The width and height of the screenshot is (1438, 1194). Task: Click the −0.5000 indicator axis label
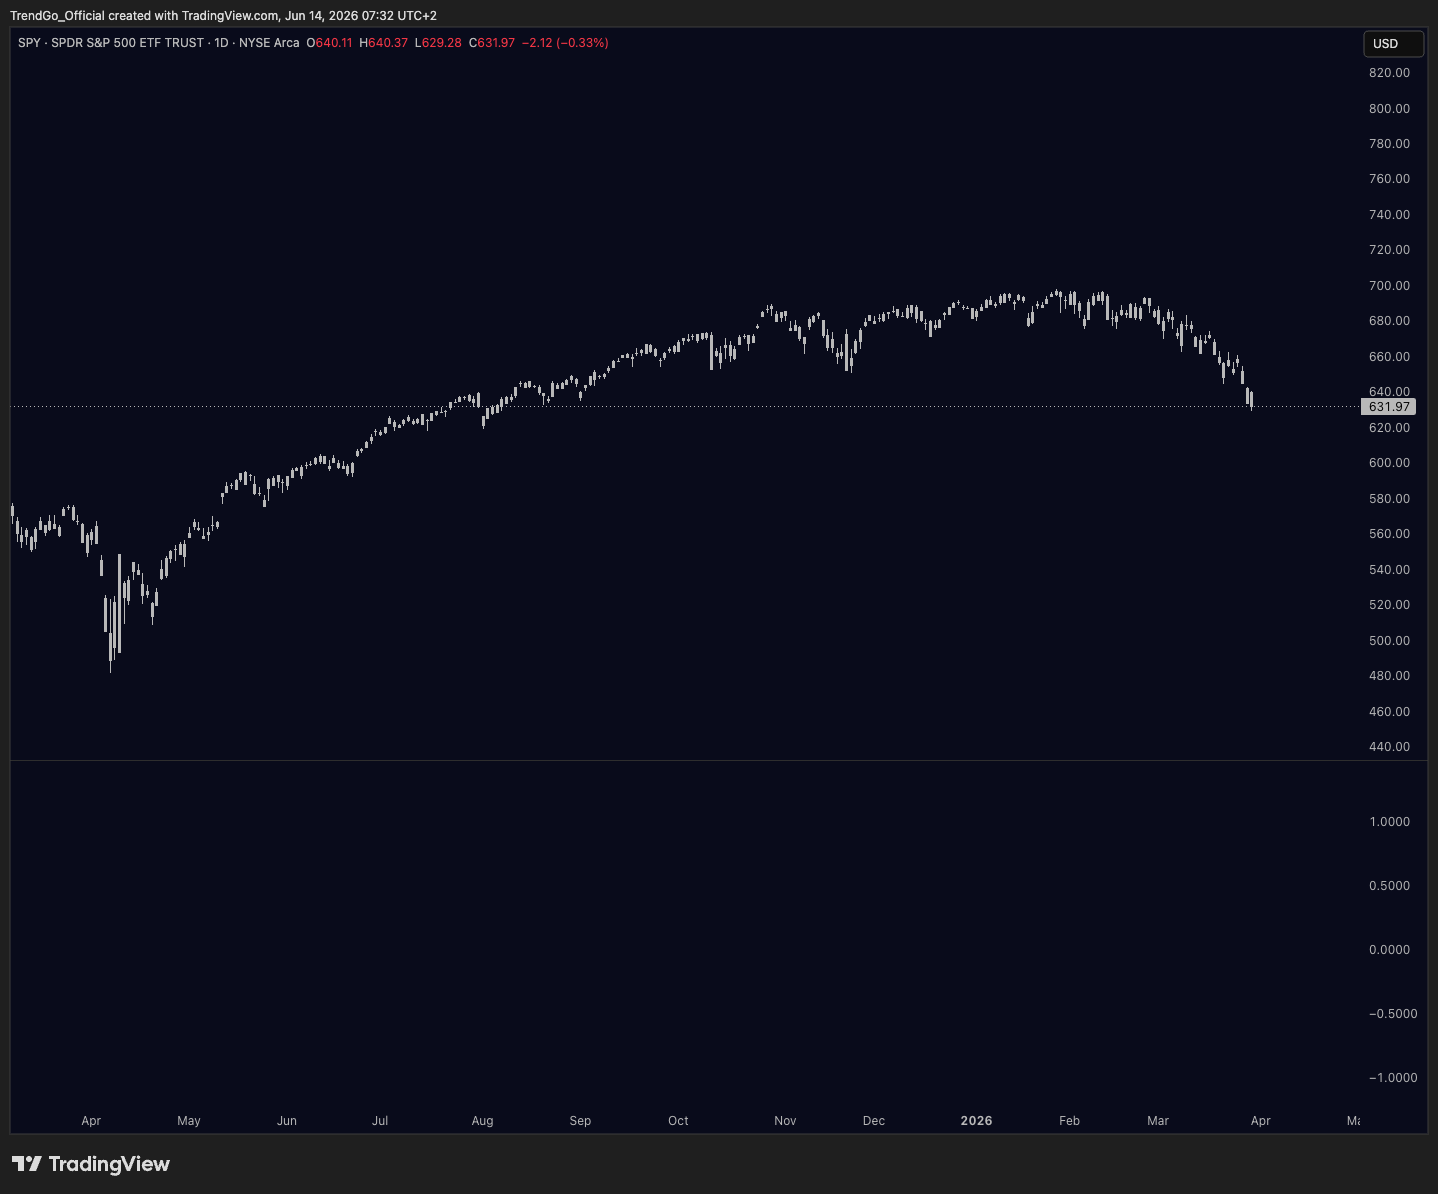point(1393,1014)
